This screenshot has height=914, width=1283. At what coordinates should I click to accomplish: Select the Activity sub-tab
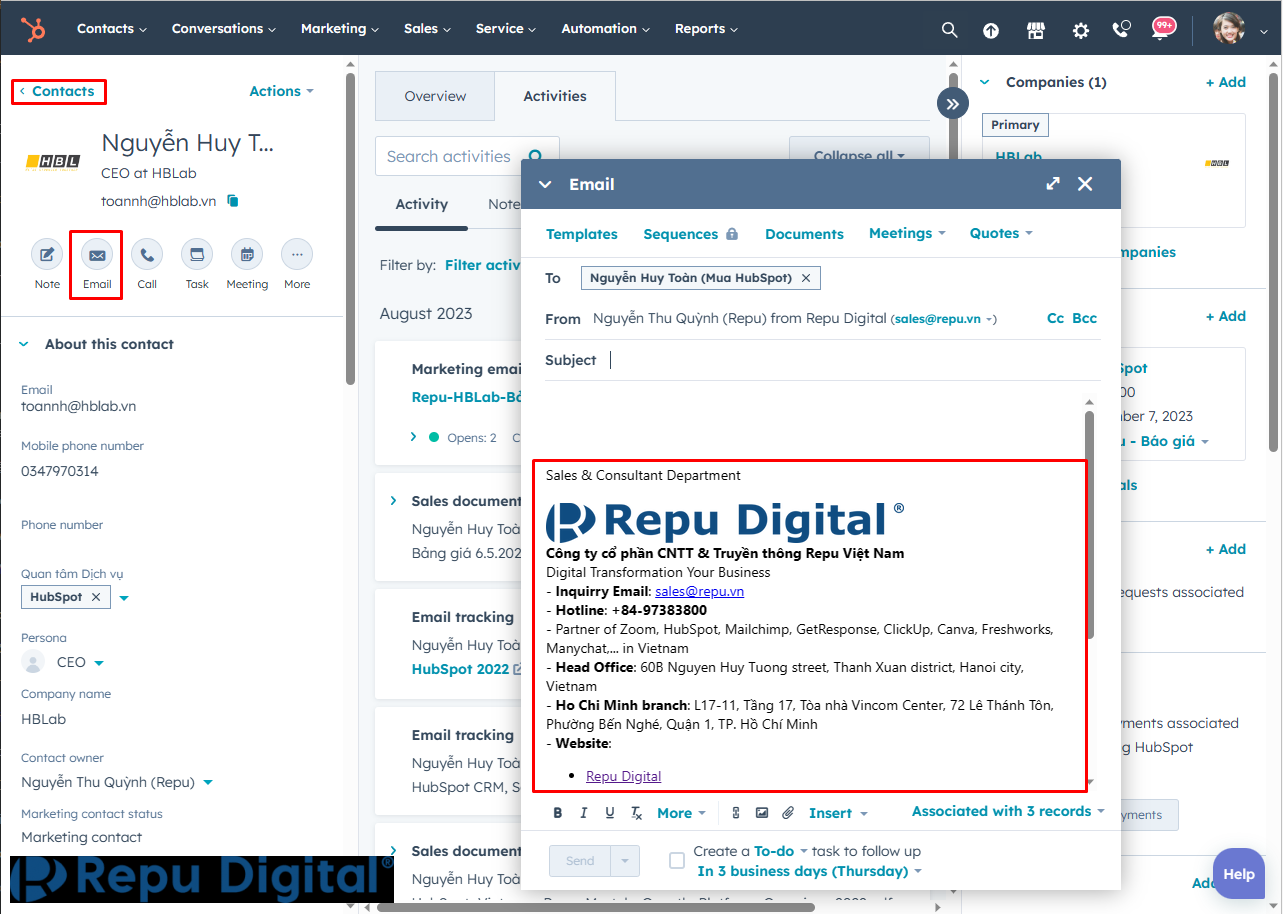click(x=421, y=204)
